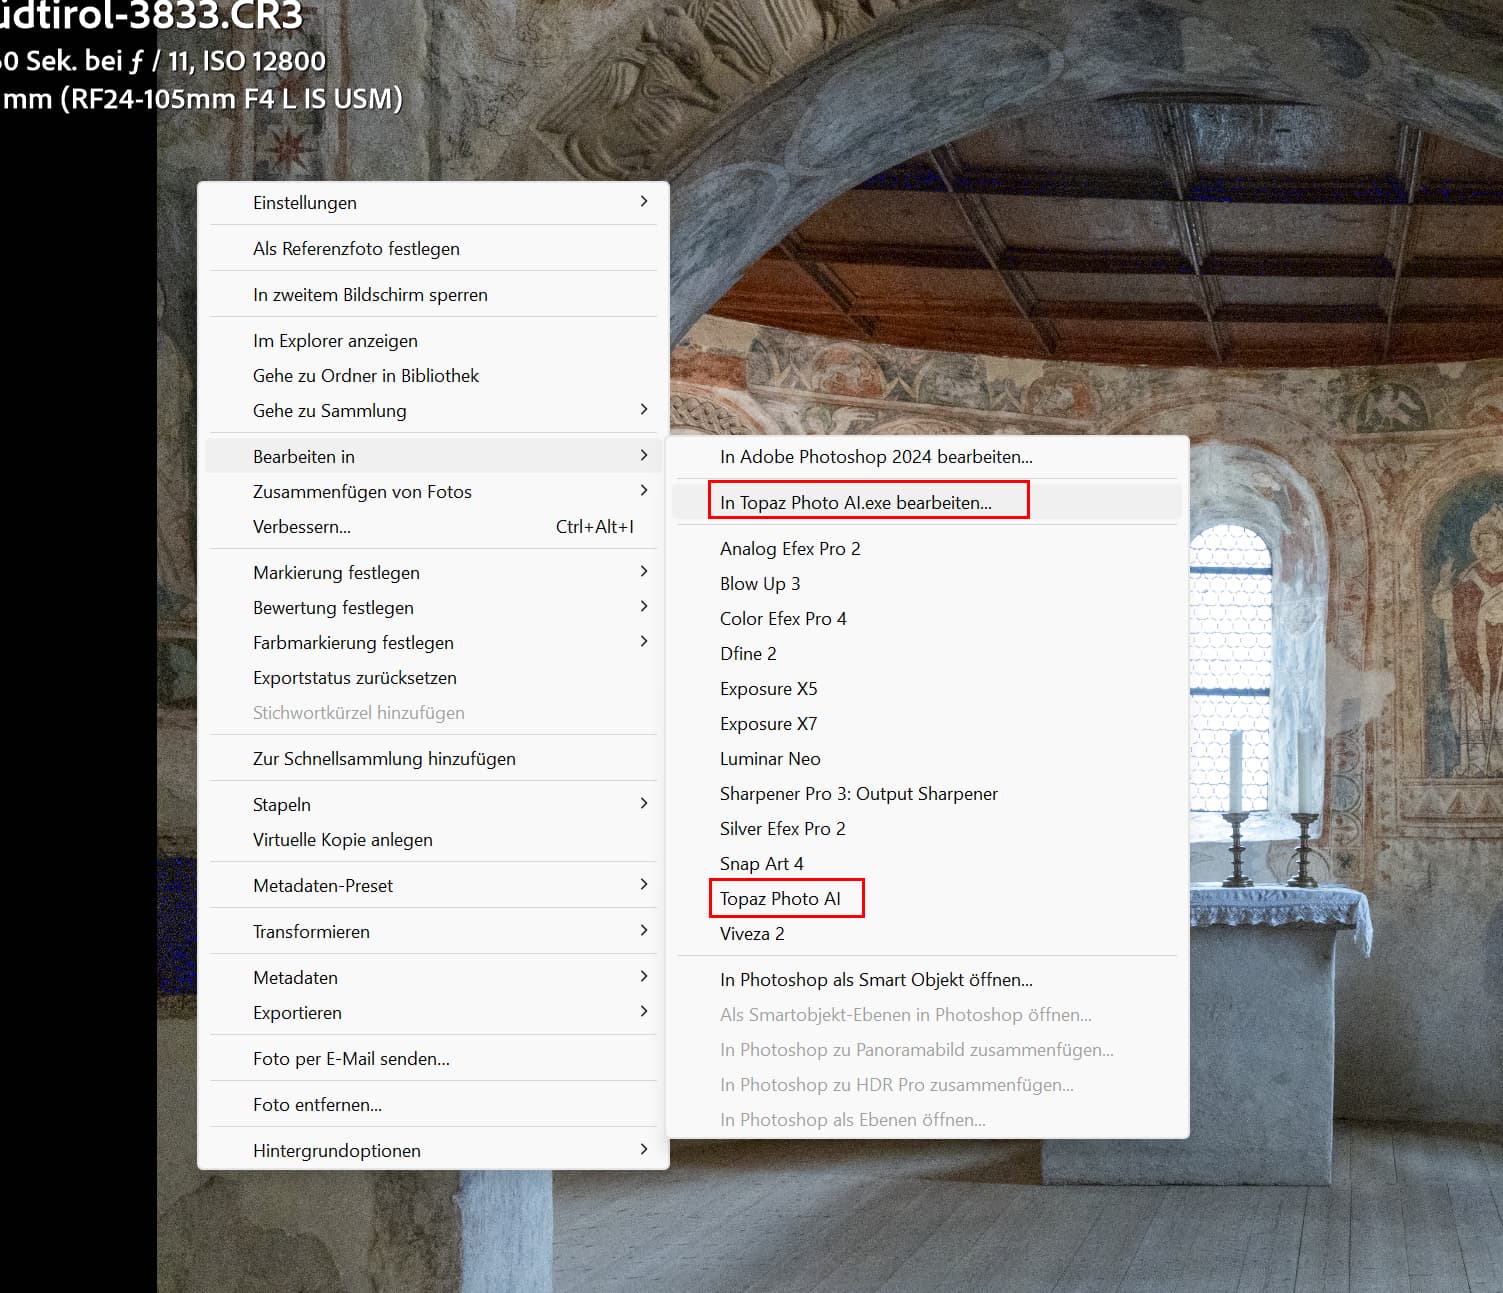Click Im Explorer anzeigen

pos(335,341)
